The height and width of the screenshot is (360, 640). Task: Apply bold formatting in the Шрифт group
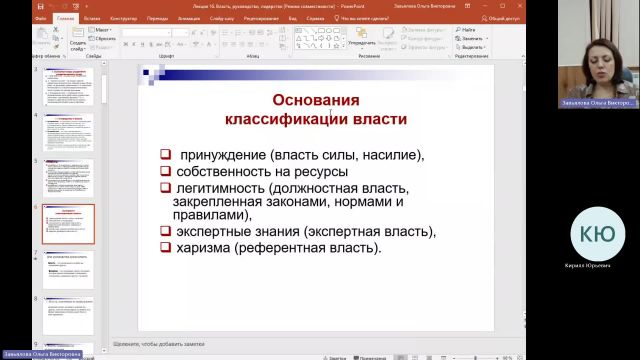(x=126, y=44)
